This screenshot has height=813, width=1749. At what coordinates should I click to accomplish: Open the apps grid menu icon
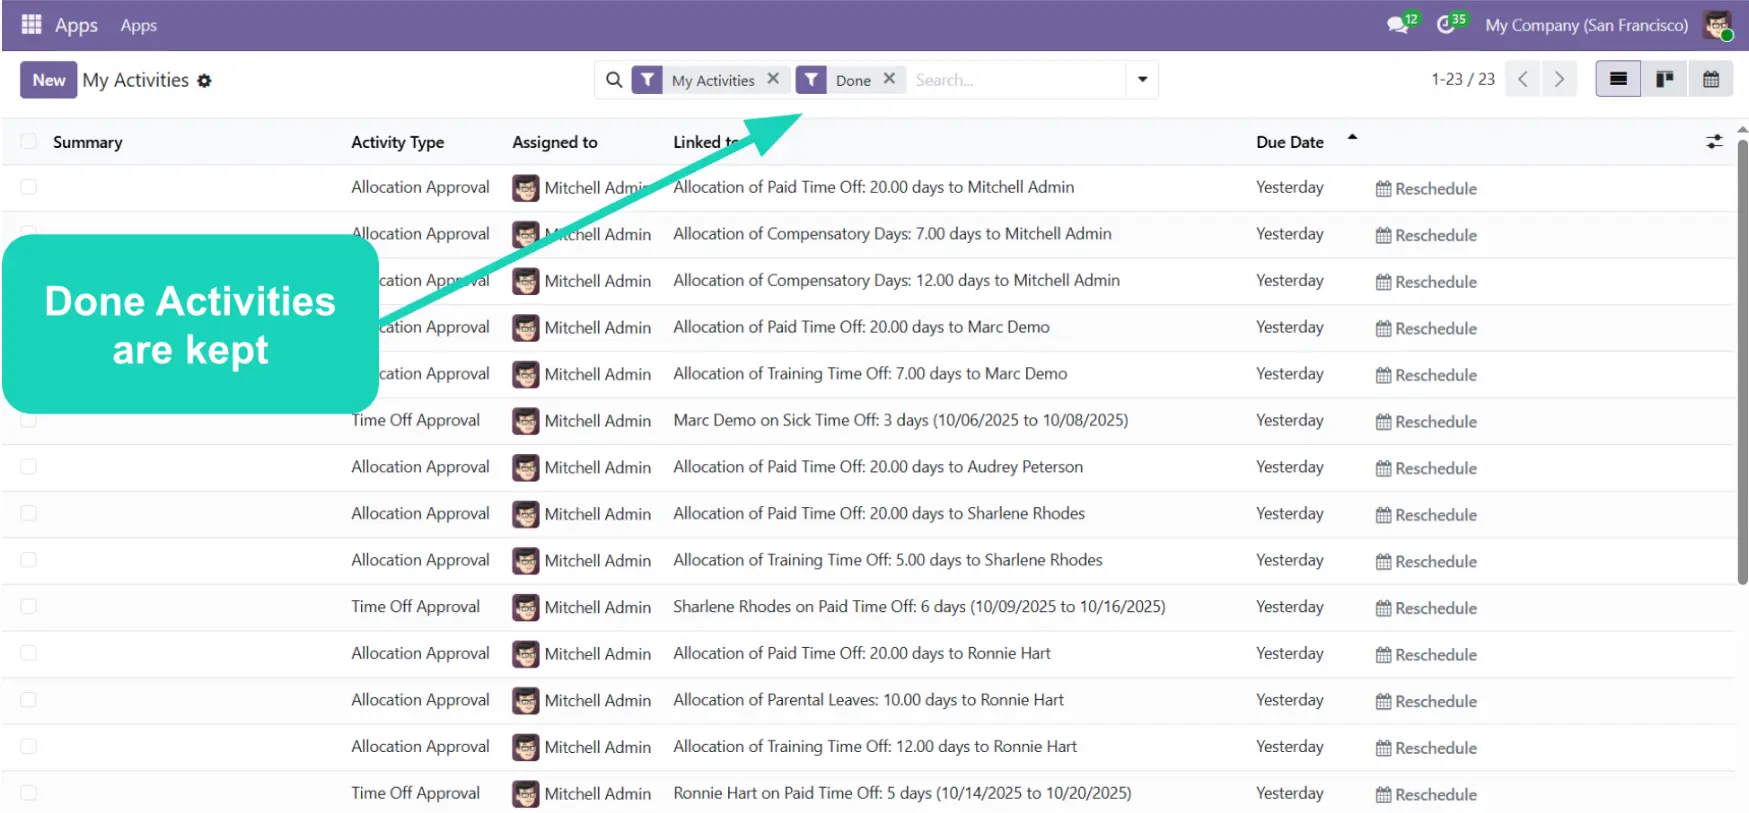31,24
